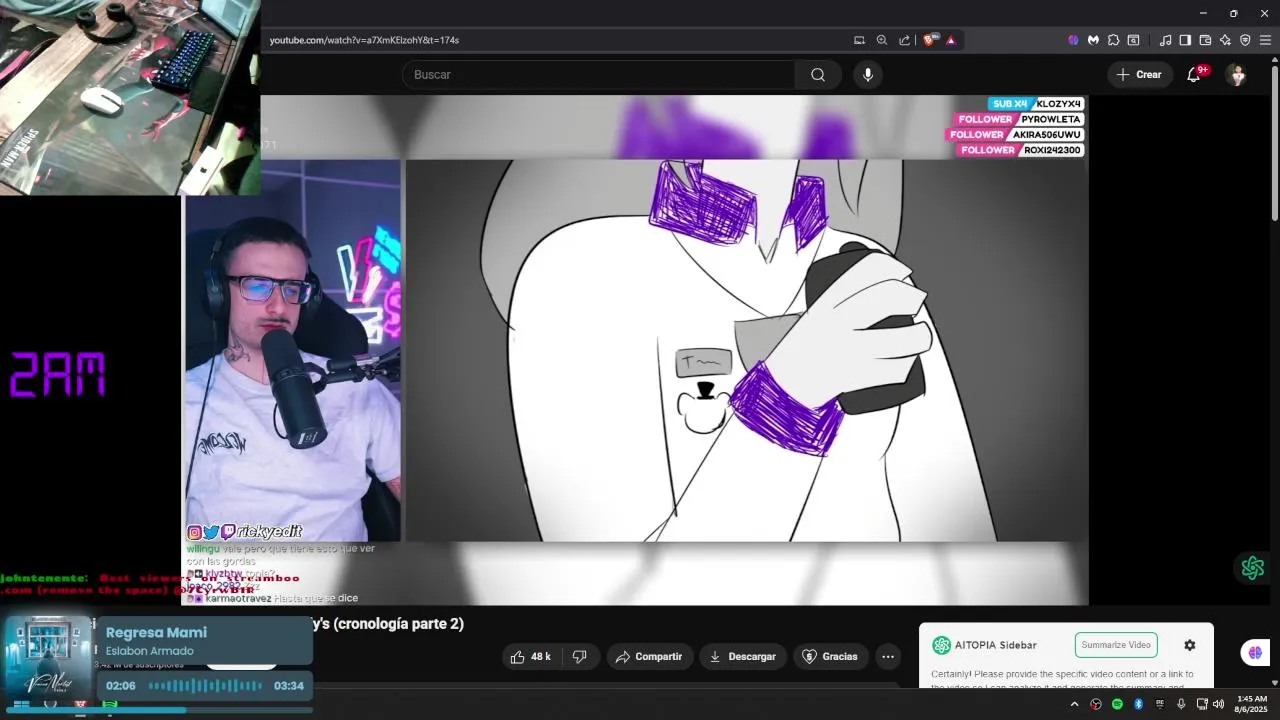Click the purple brain floating button
This screenshot has width=1280, height=720.
(x=1255, y=652)
